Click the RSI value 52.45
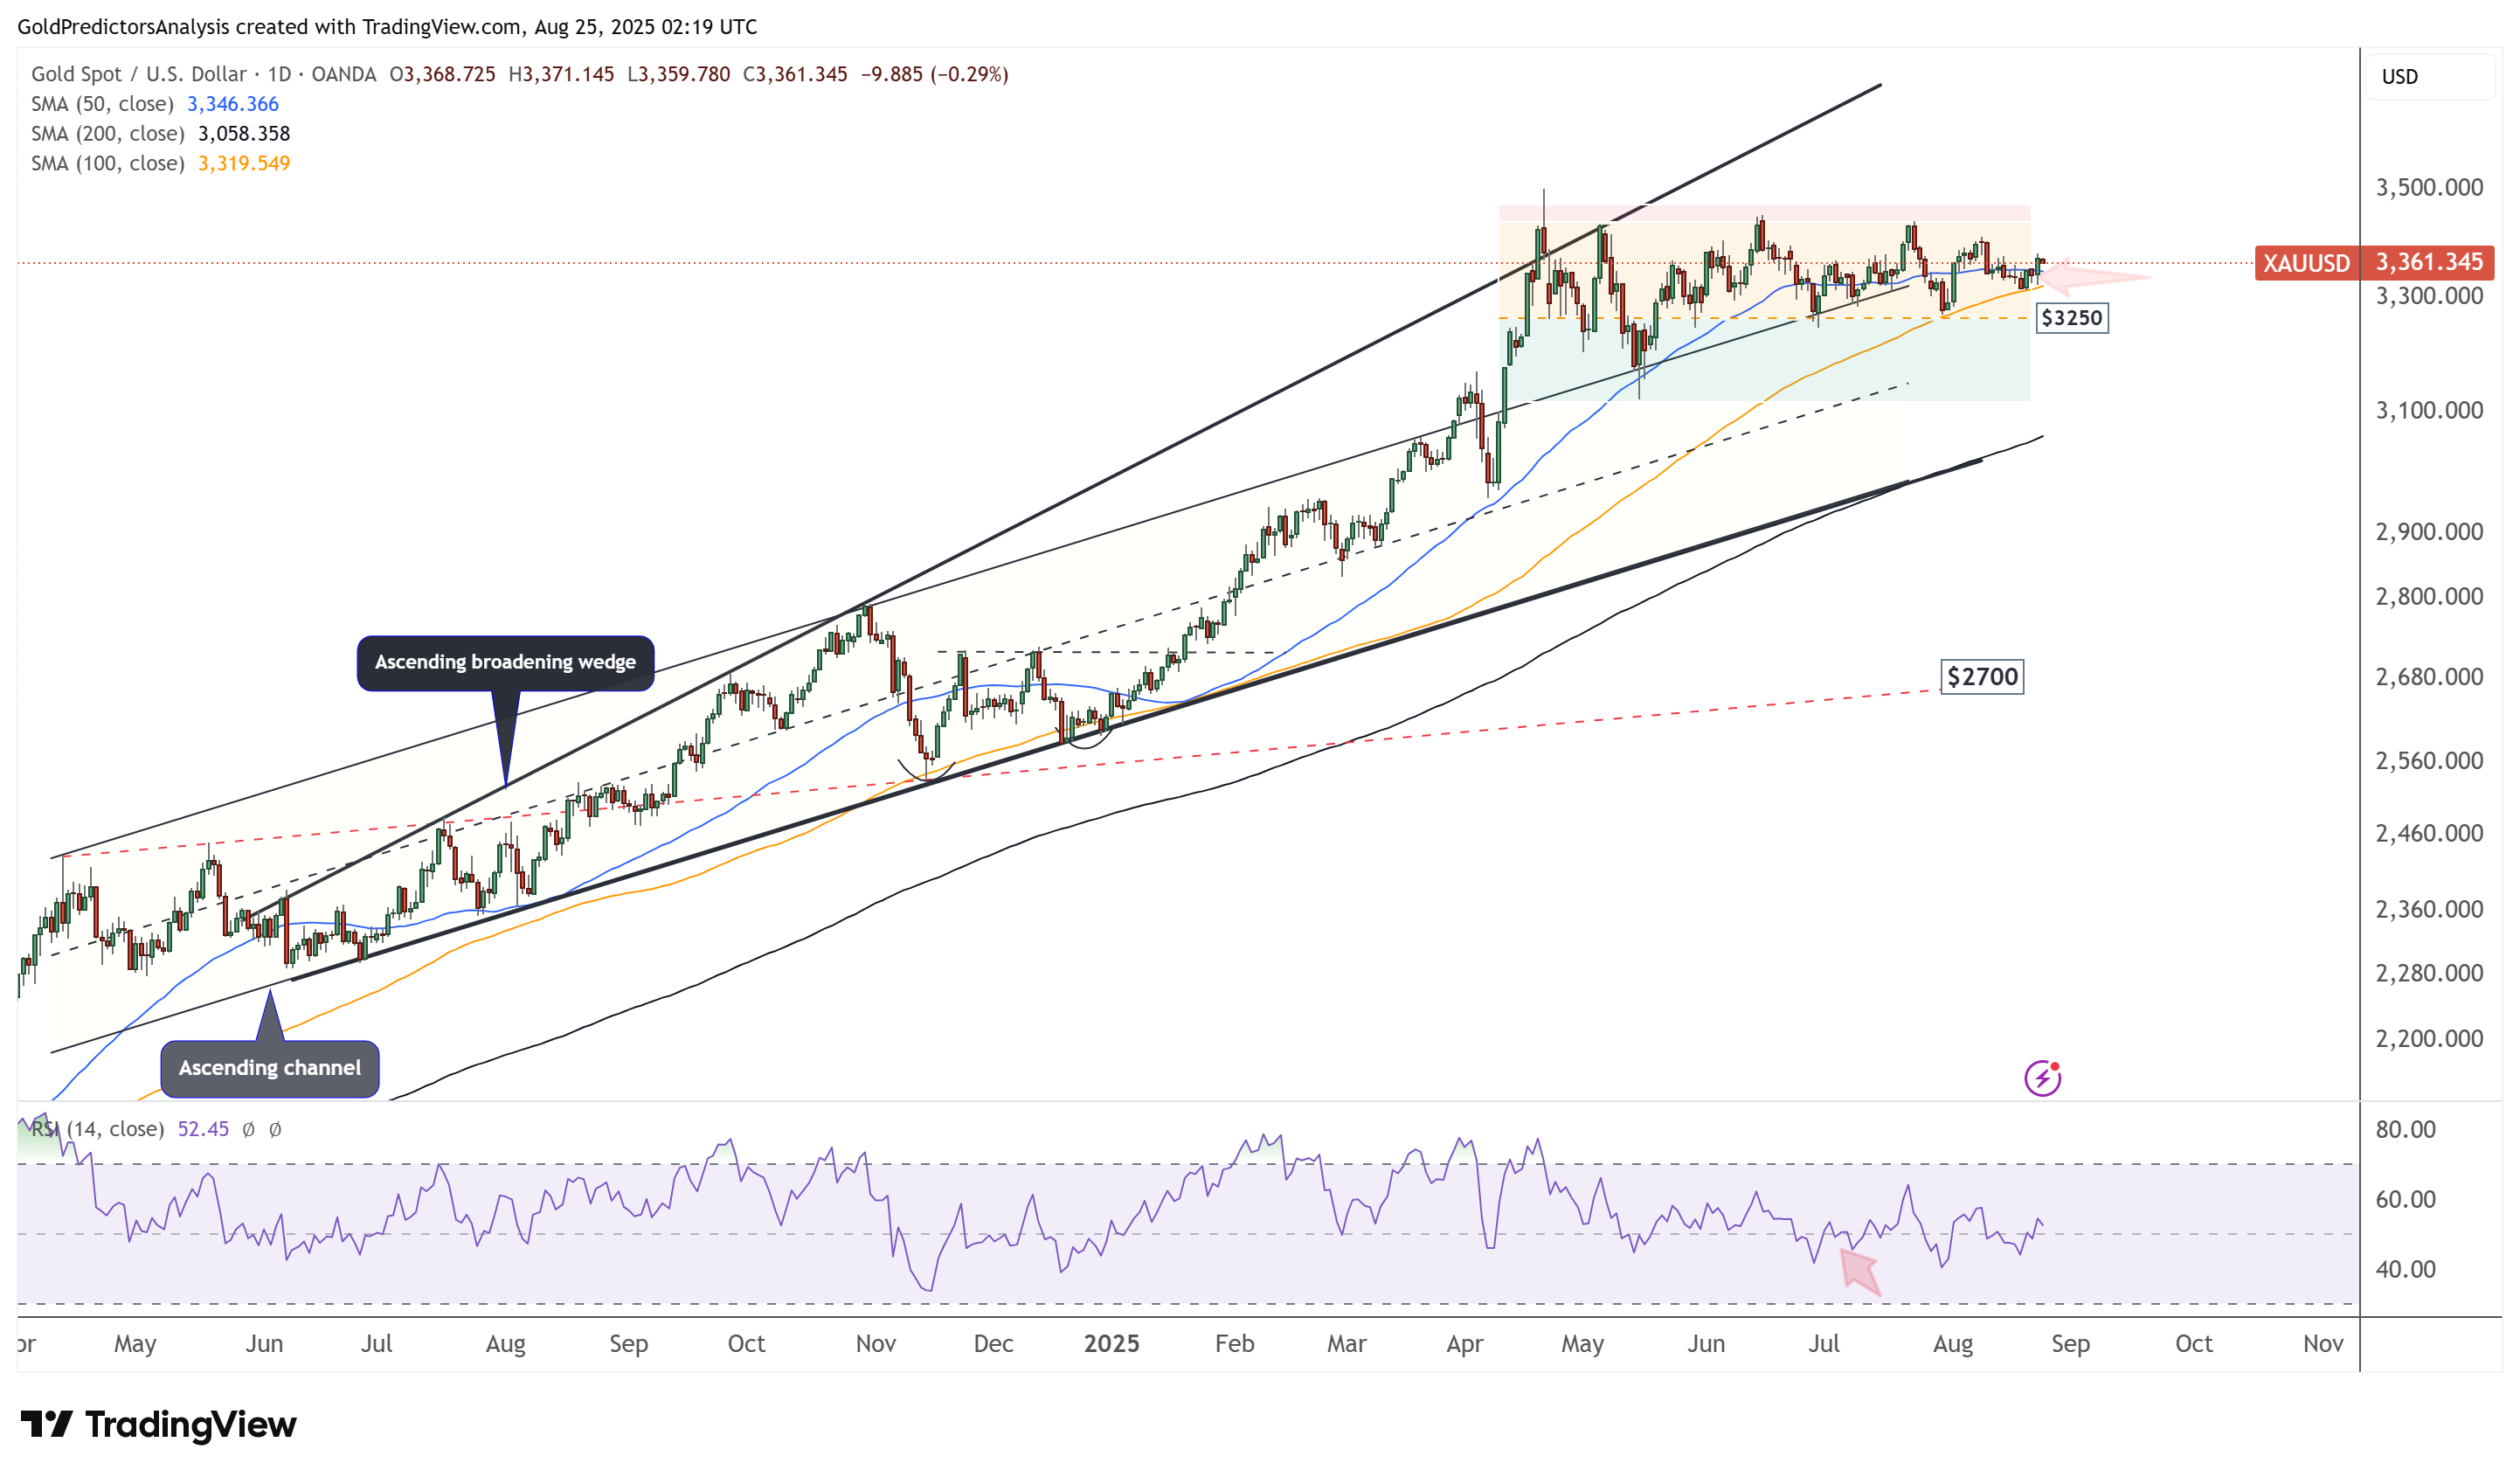The height and width of the screenshot is (1477, 2520). pos(203,1129)
